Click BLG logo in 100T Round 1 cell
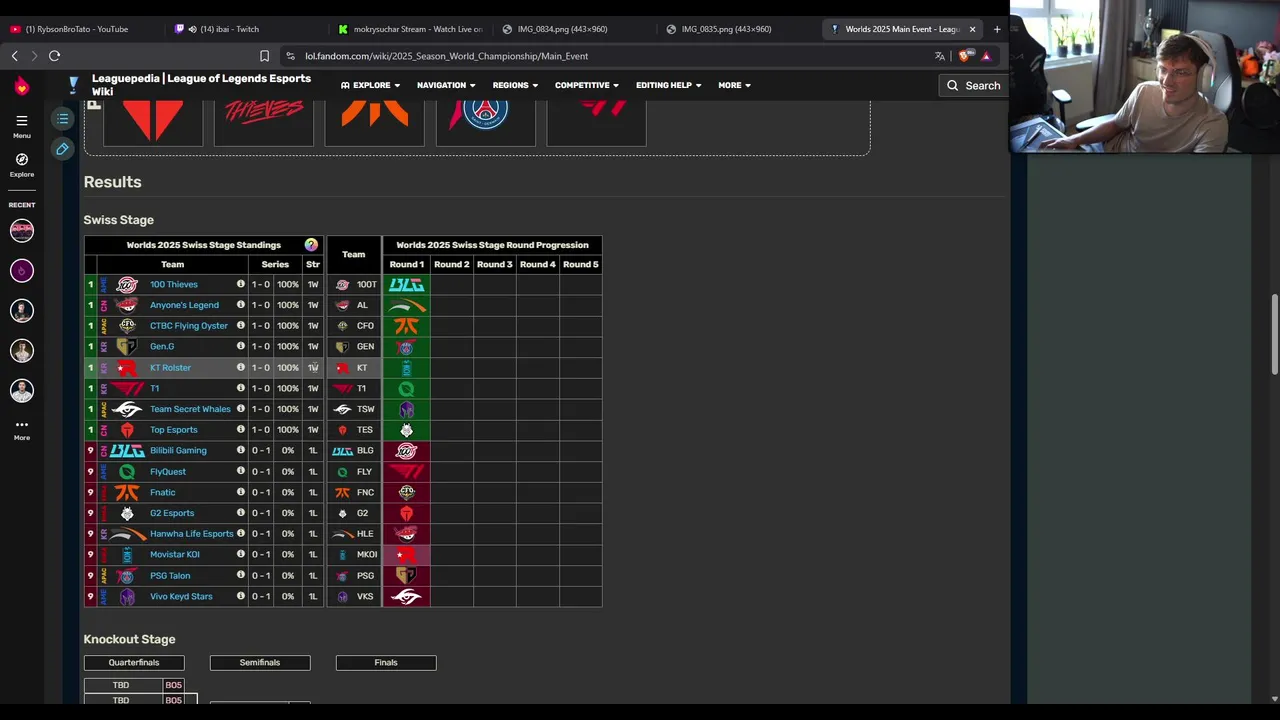This screenshot has height=720, width=1280. coord(406,285)
